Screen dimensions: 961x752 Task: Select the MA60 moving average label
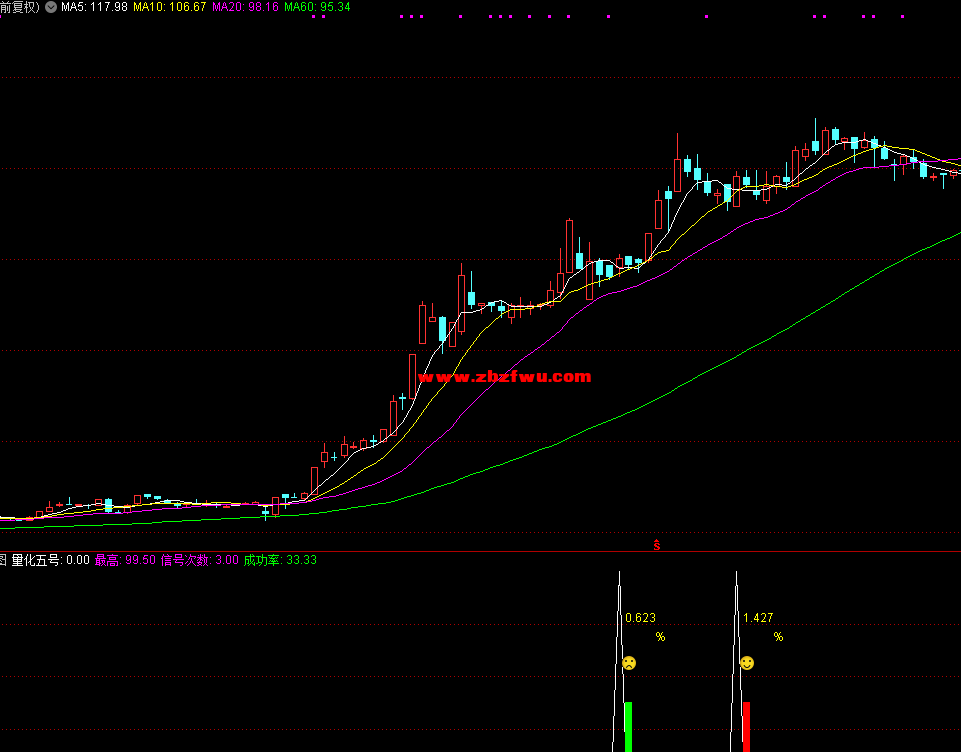click(x=317, y=7)
